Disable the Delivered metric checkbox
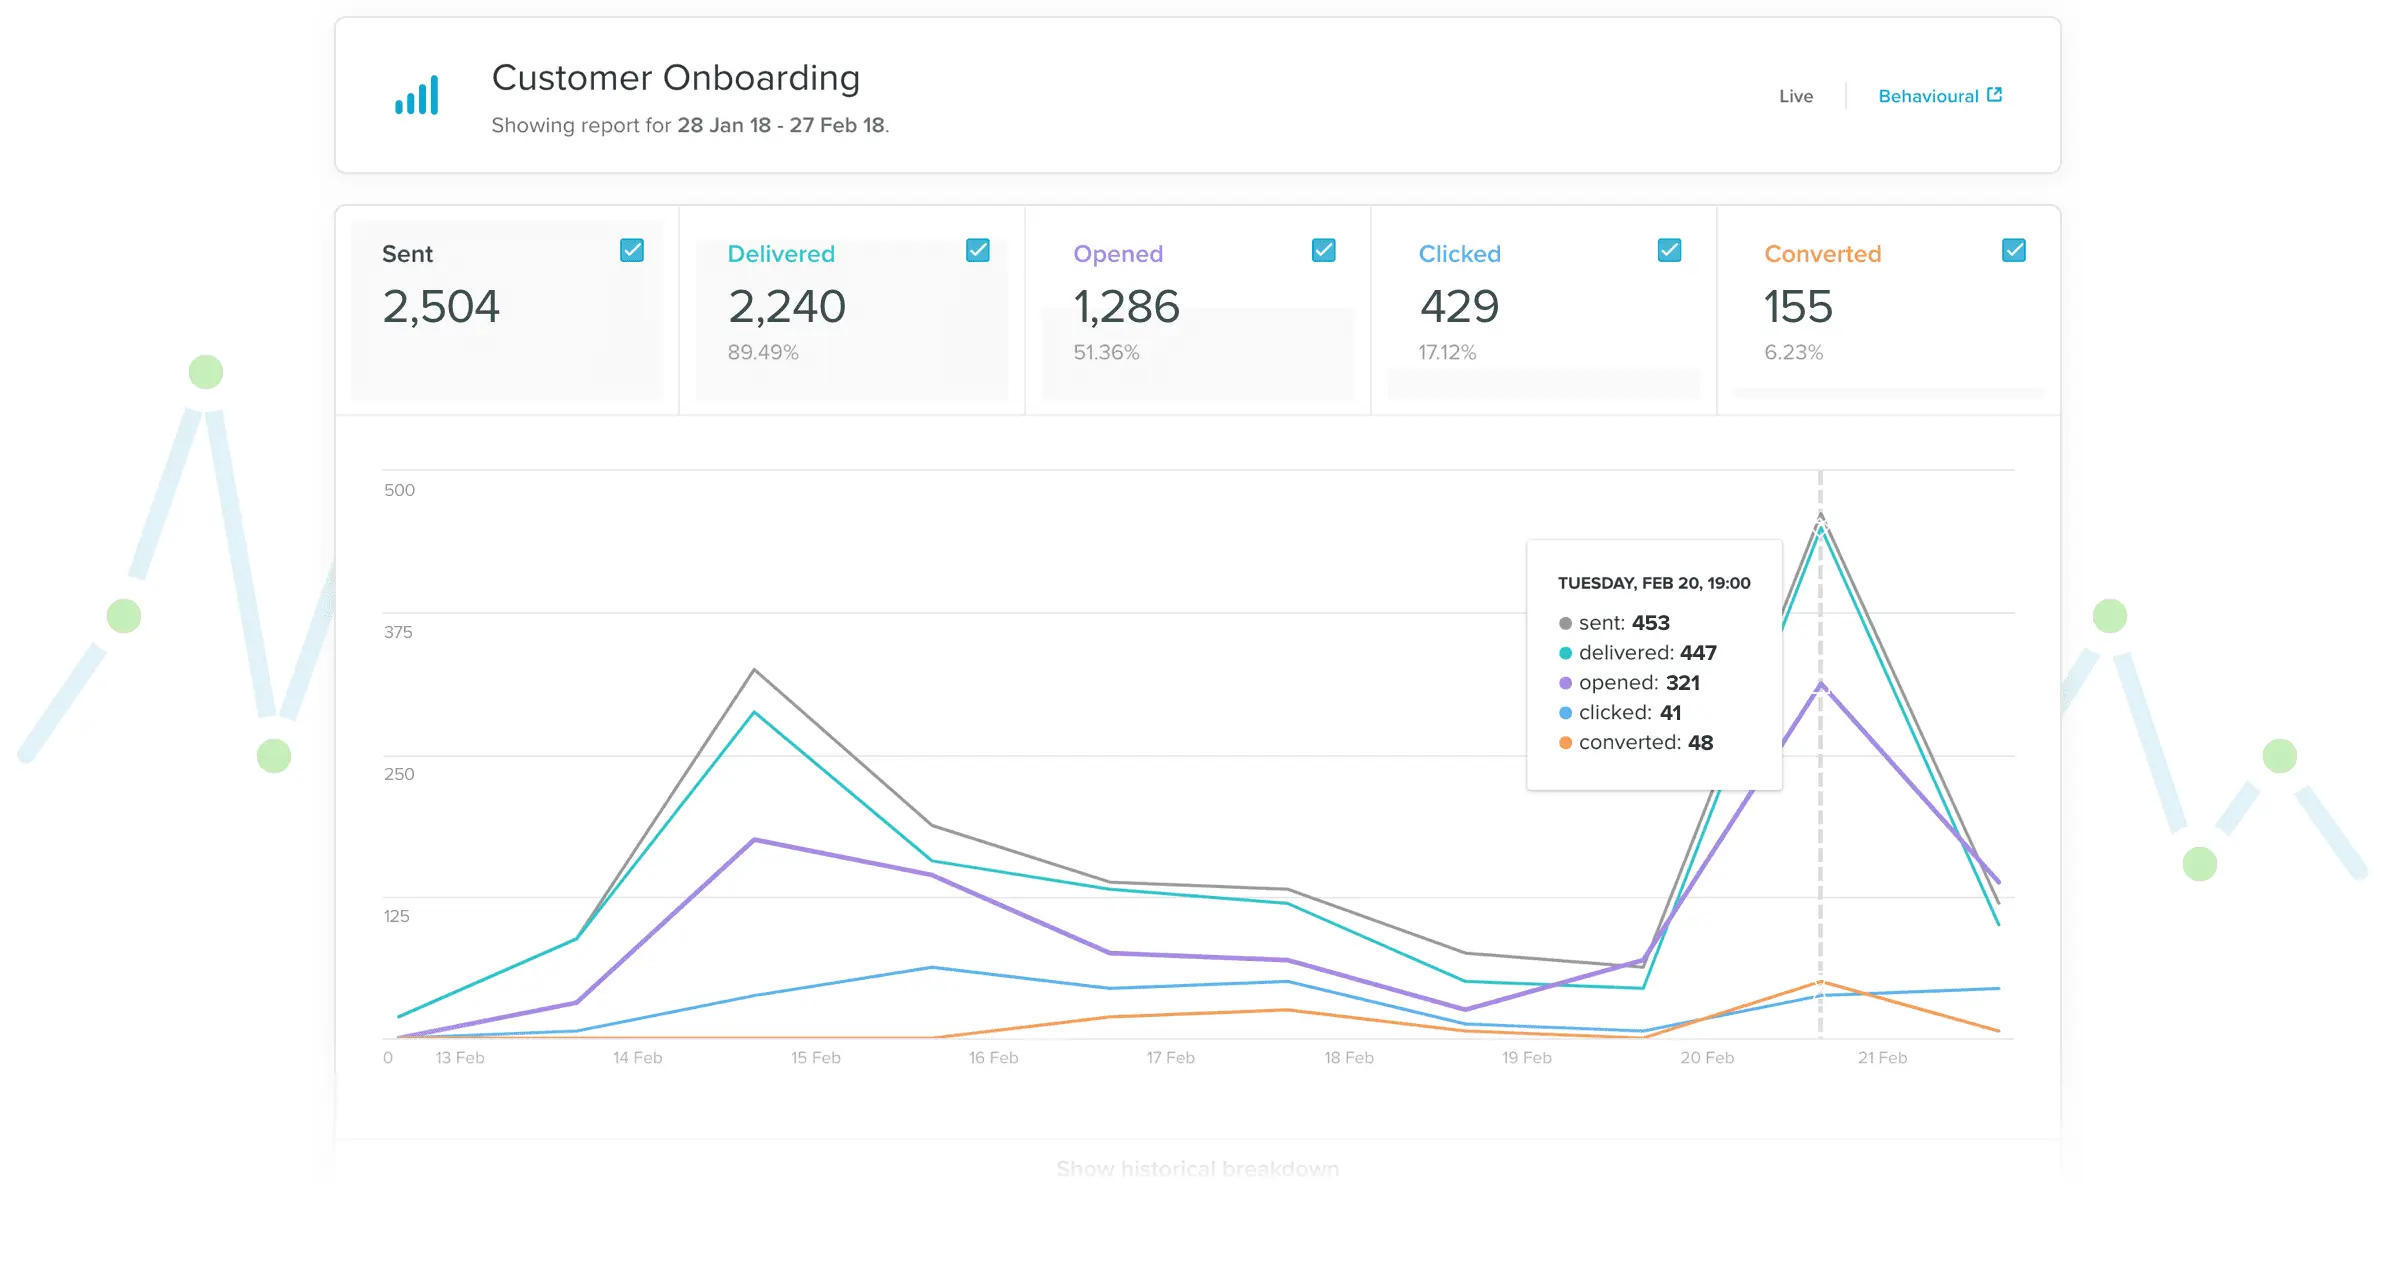Viewport: 2396px width, 1276px height. (x=977, y=249)
